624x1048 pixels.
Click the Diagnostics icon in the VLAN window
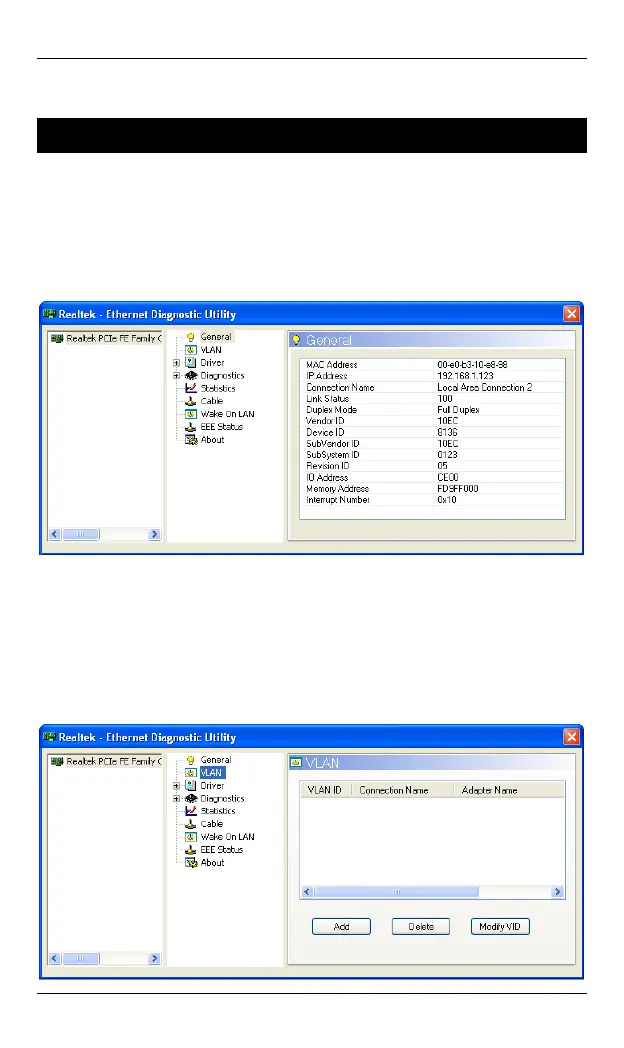[191, 798]
